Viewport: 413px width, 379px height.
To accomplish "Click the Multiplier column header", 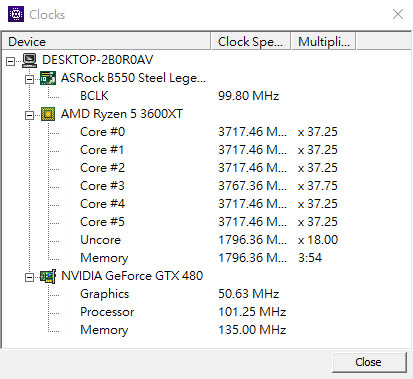I will (324, 42).
